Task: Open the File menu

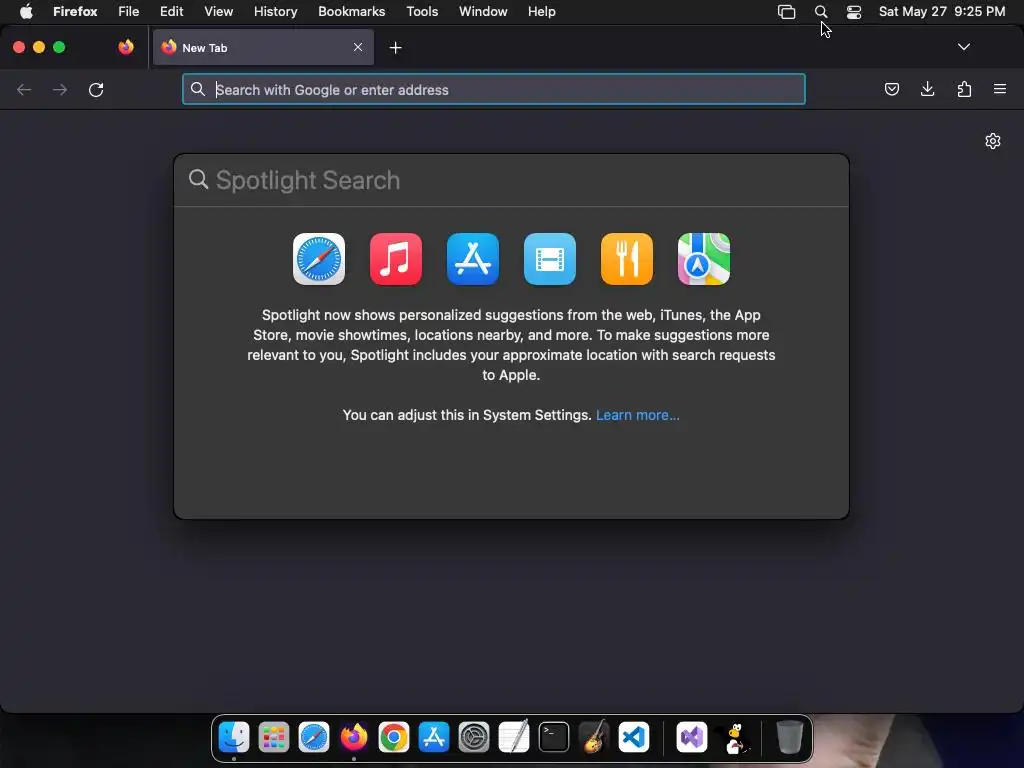Action: click(x=128, y=12)
